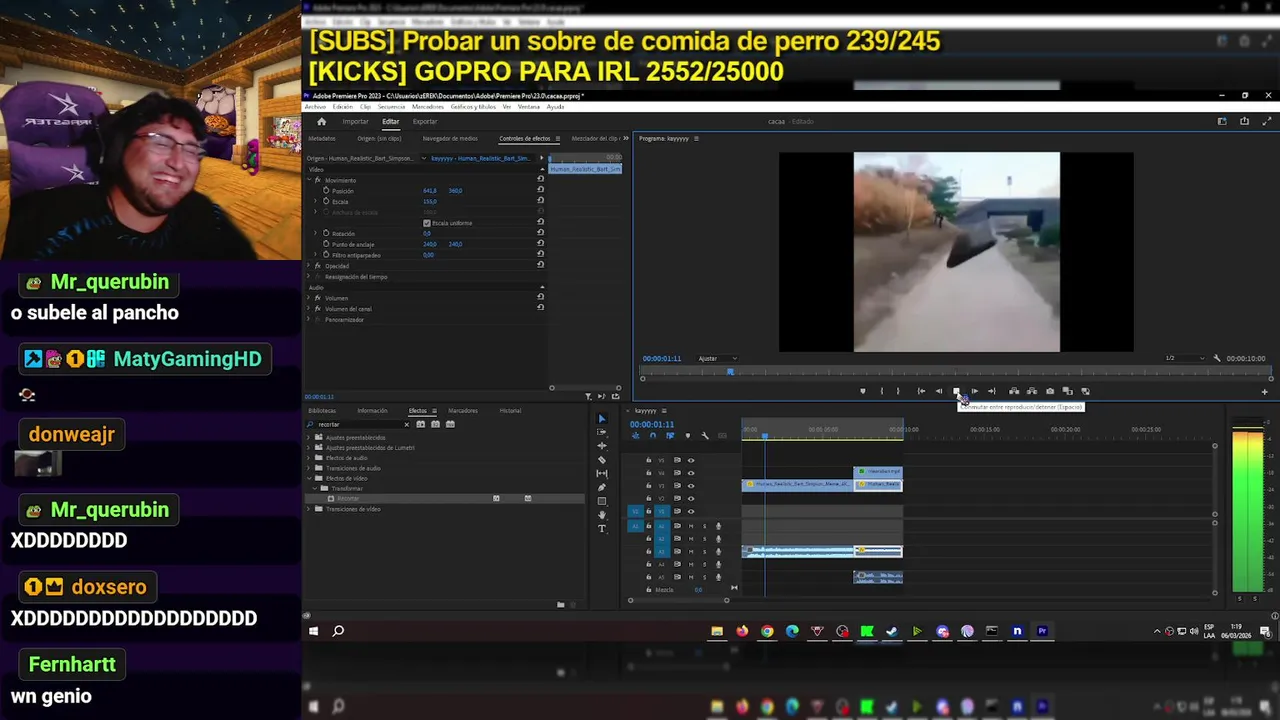Select the Ripple Edit tool

pos(601,446)
